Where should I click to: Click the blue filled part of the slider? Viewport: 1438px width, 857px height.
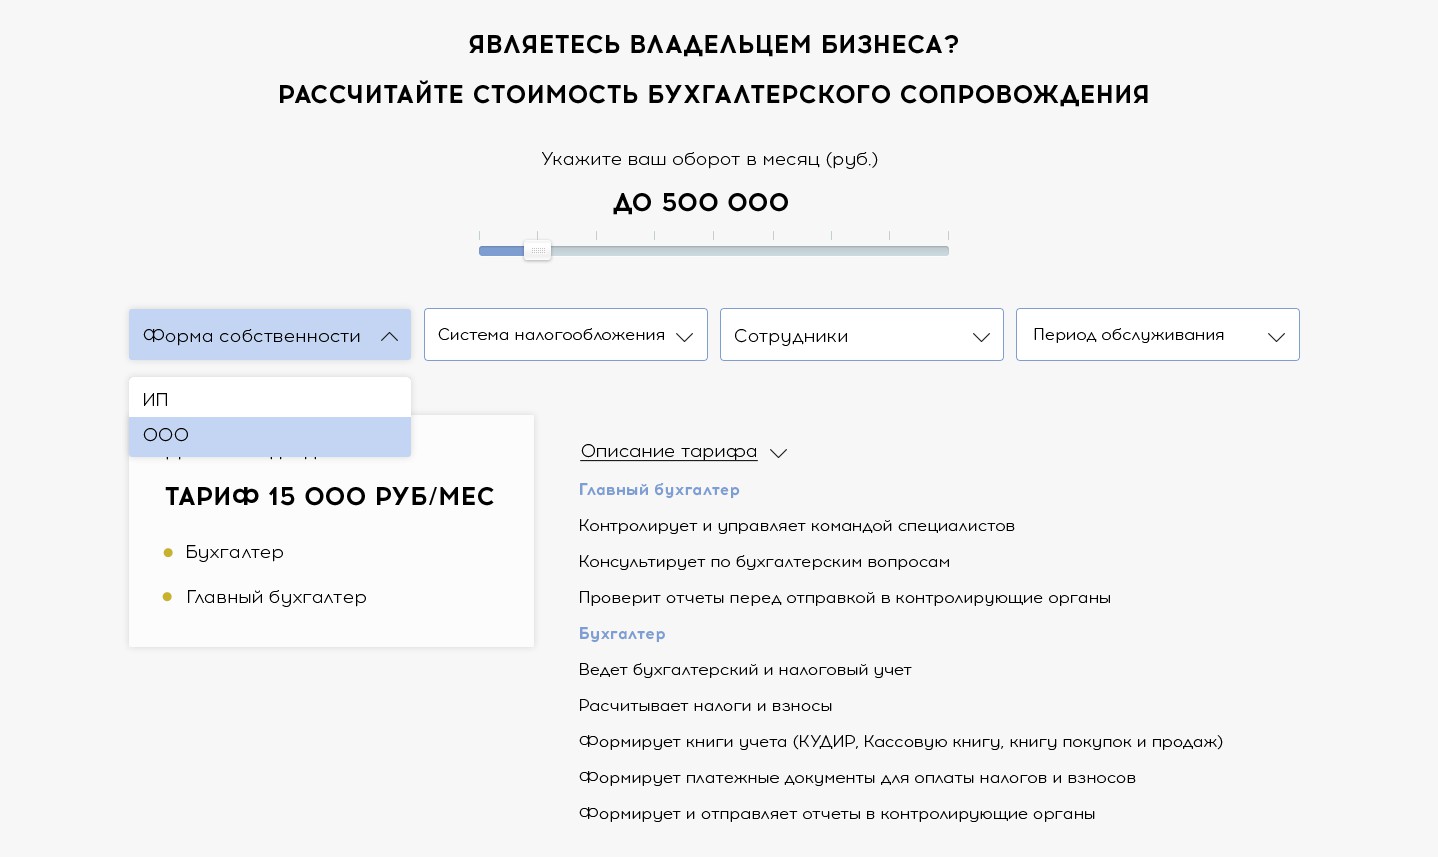tap(500, 251)
